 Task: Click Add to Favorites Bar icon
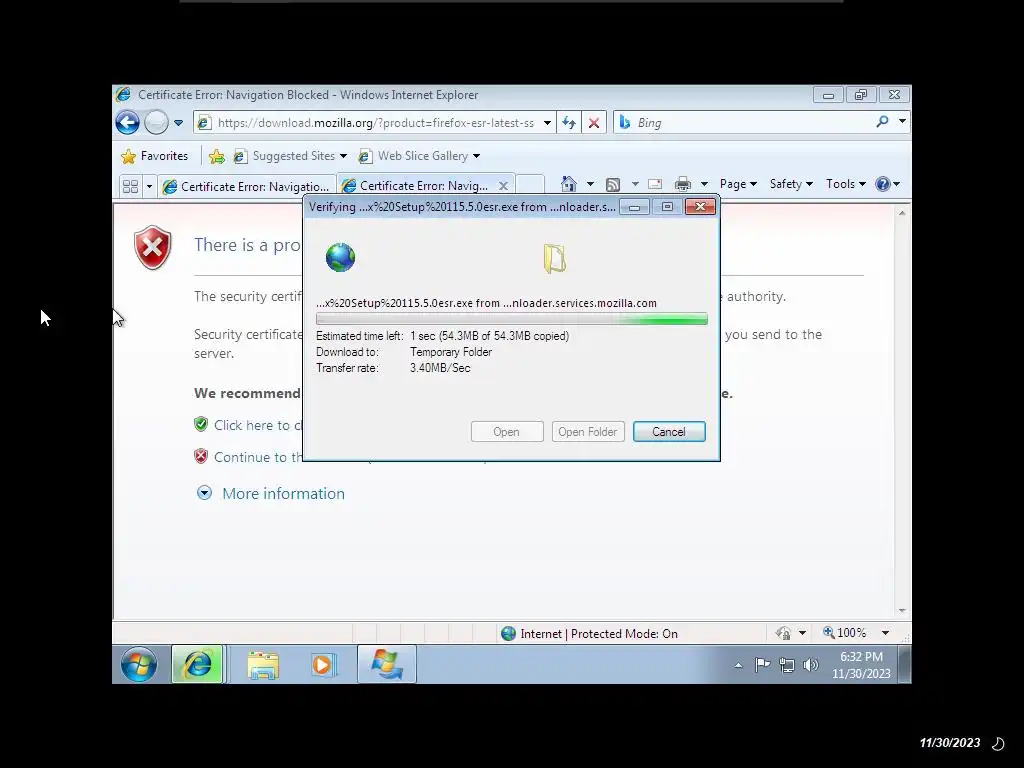[x=217, y=156]
